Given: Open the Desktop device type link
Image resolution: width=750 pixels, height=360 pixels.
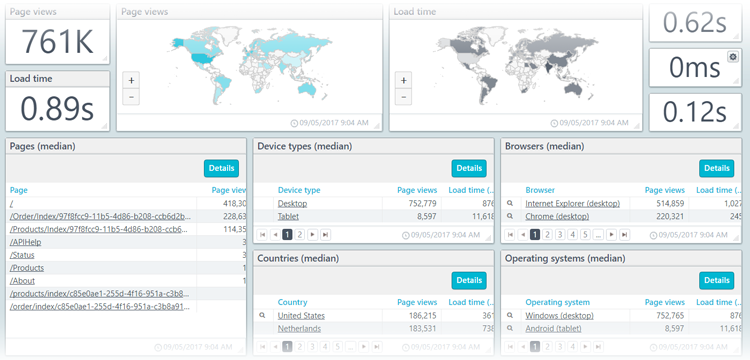Looking at the screenshot, I should click(293, 204).
